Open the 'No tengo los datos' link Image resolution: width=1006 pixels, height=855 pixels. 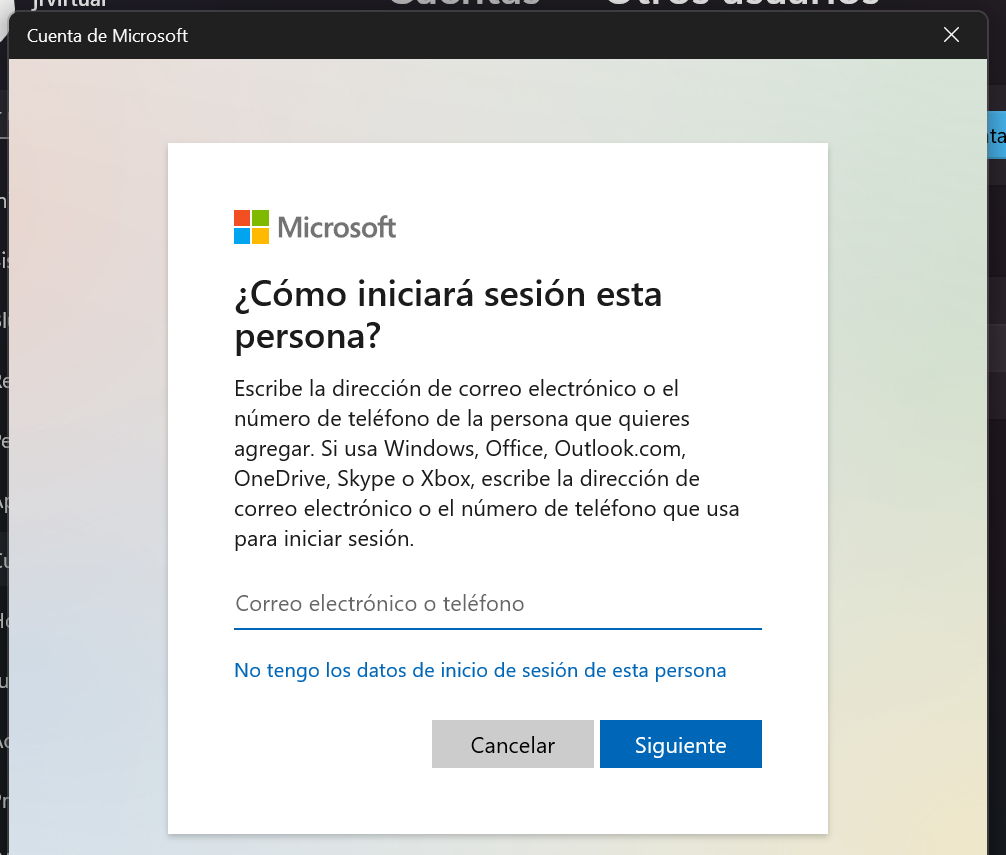click(x=480, y=670)
